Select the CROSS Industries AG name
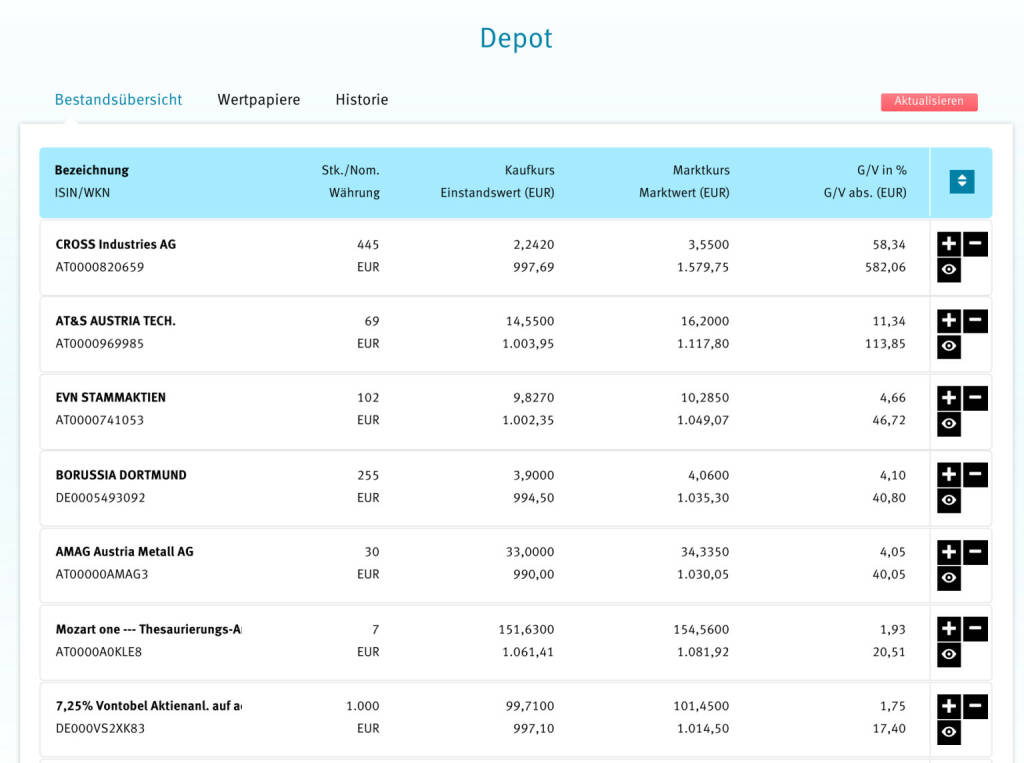The width and height of the screenshot is (1024, 763). coord(116,244)
